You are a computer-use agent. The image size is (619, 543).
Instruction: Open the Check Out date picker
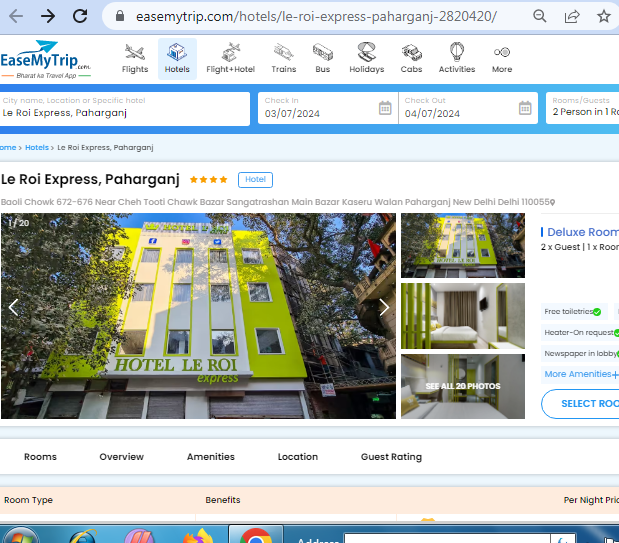point(467,109)
